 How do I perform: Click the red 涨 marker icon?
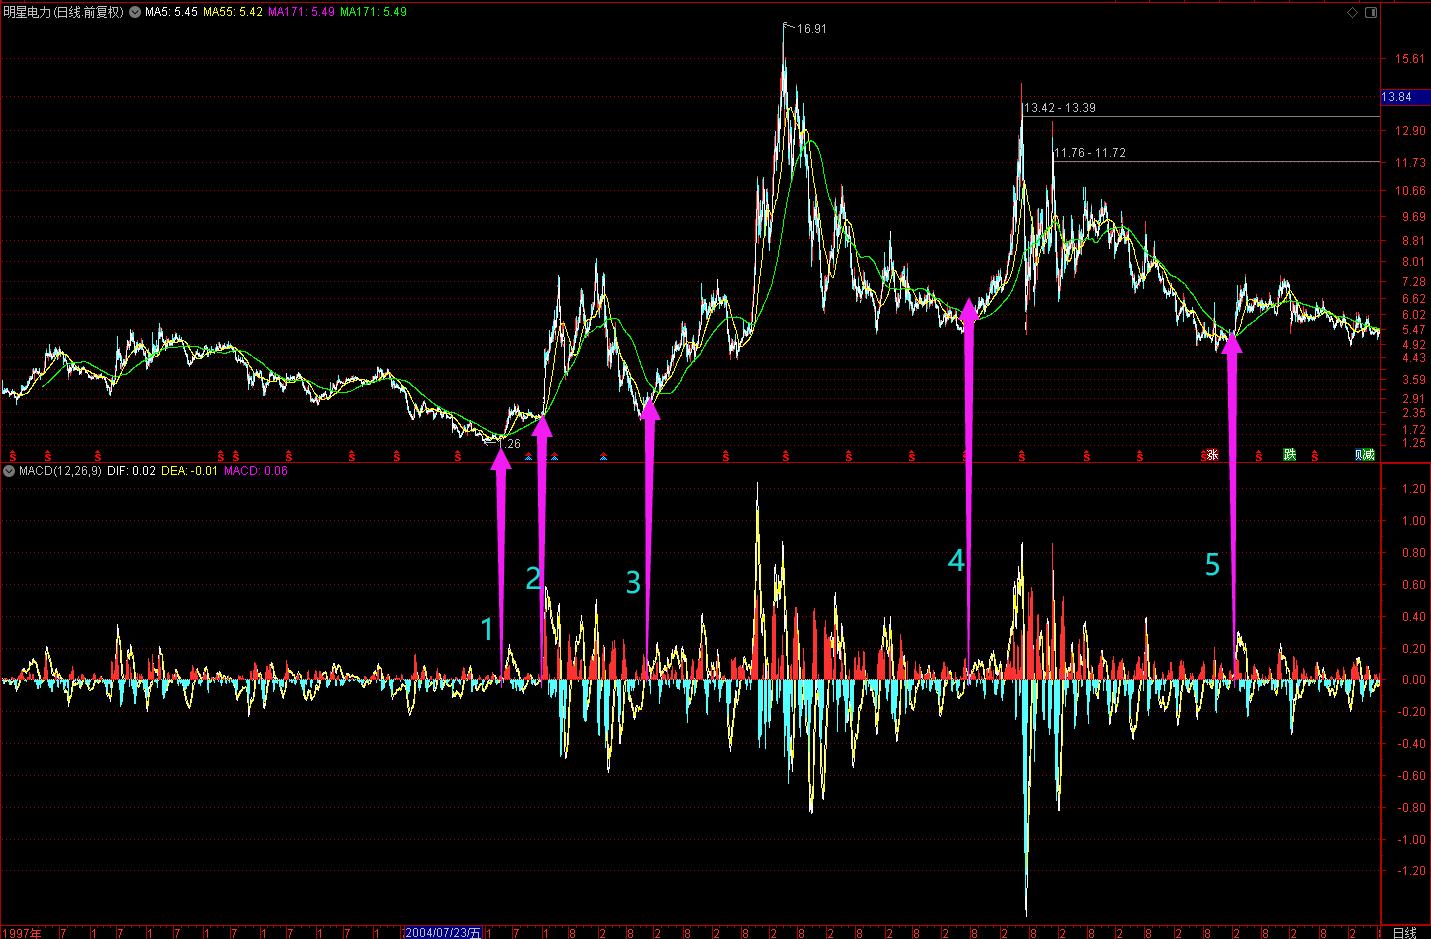[x=1212, y=455]
